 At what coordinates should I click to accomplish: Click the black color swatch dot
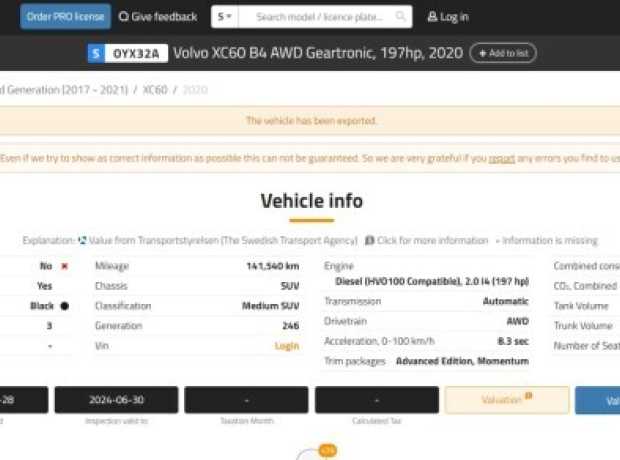pyautogui.click(x=64, y=306)
